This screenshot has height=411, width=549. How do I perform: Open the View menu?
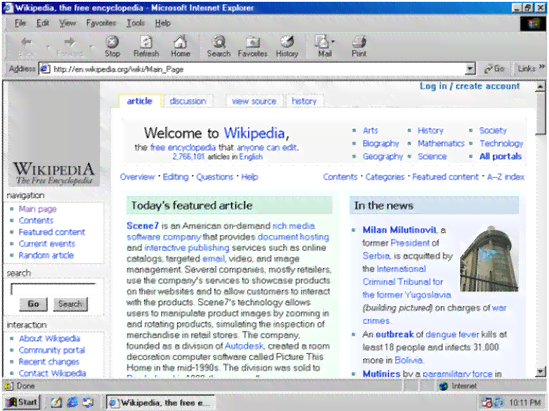point(67,23)
